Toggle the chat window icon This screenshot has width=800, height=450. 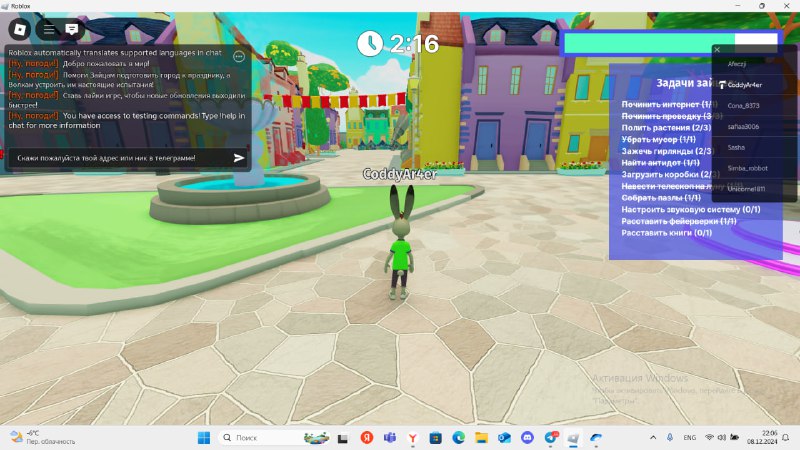(72, 29)
